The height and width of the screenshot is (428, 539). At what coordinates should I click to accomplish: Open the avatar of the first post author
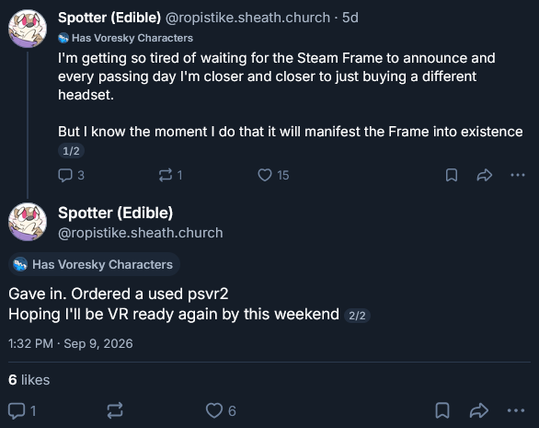pyautogui.click(x=28, y=28)
